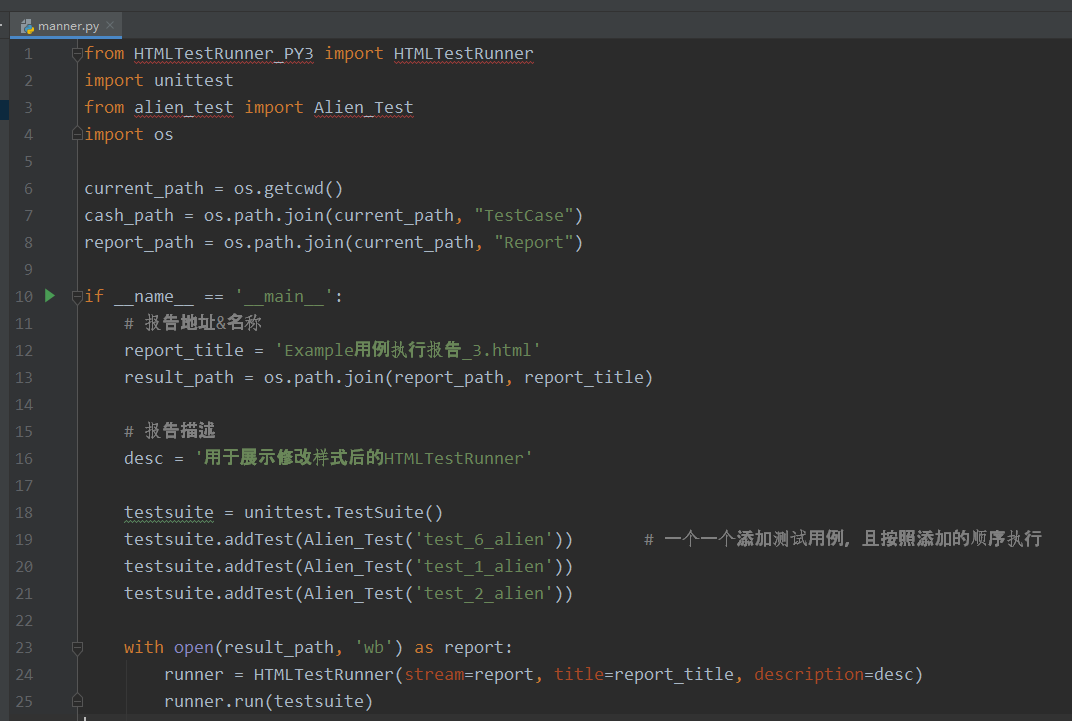Image resolution: width=1072 pixels, height=721 pixels.
Task: Click 'Alien_Test' class import on line 3
Action: click(x=364, y=107)
